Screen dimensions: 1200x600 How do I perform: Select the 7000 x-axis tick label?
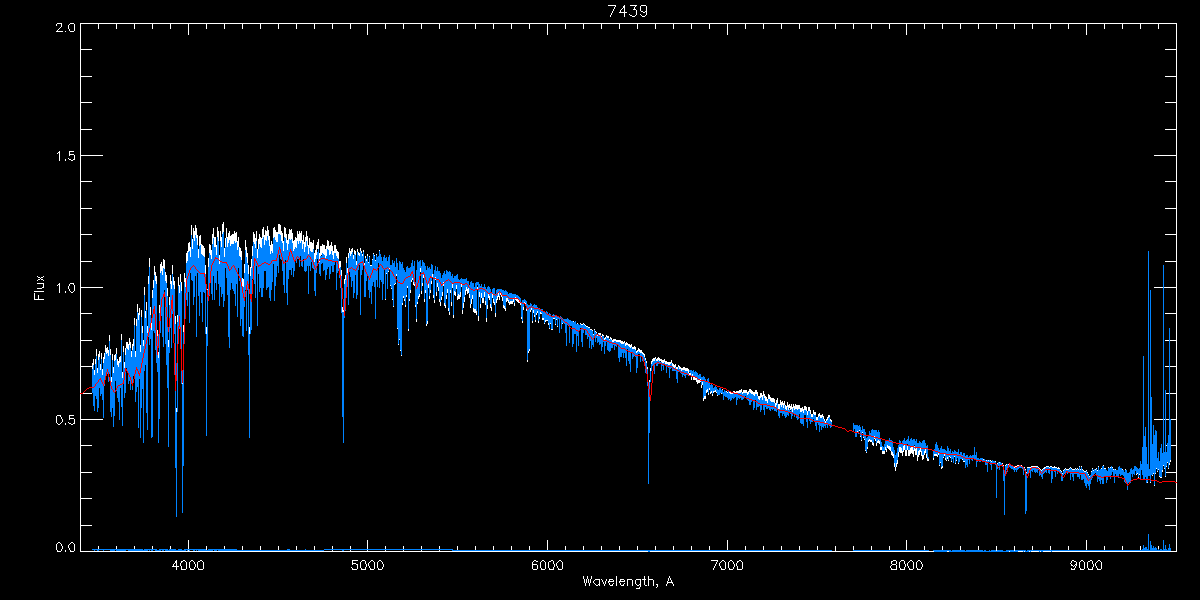(727, 565)
